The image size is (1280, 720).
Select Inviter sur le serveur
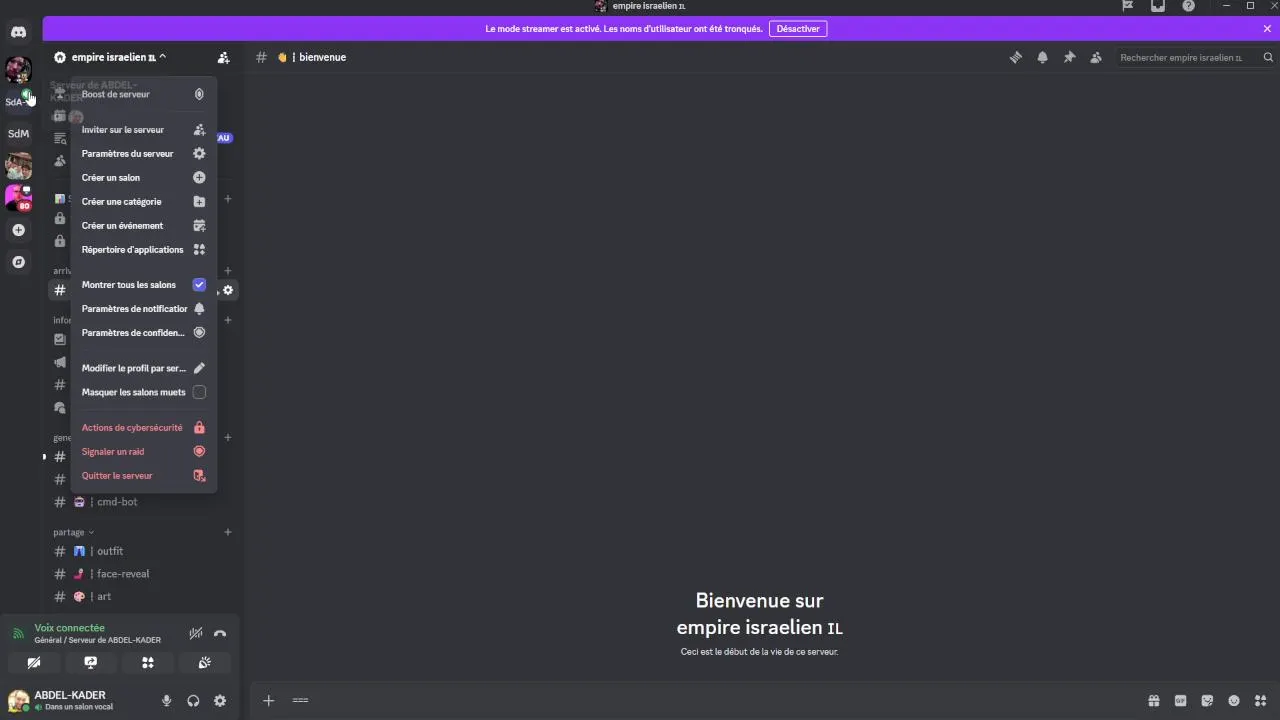click(x=143, y=130)
